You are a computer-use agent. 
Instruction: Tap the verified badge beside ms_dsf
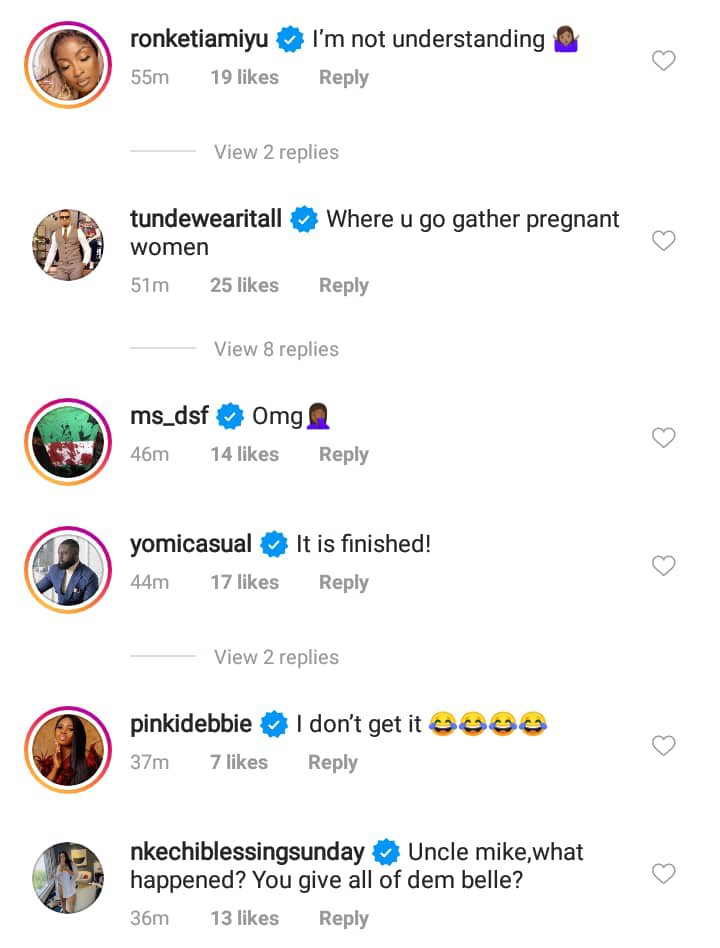coord(230,416)
